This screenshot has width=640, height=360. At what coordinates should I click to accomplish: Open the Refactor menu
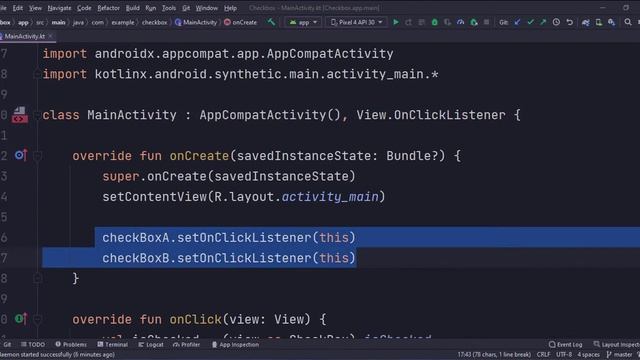pyautogui.click(x=108, y=8)
